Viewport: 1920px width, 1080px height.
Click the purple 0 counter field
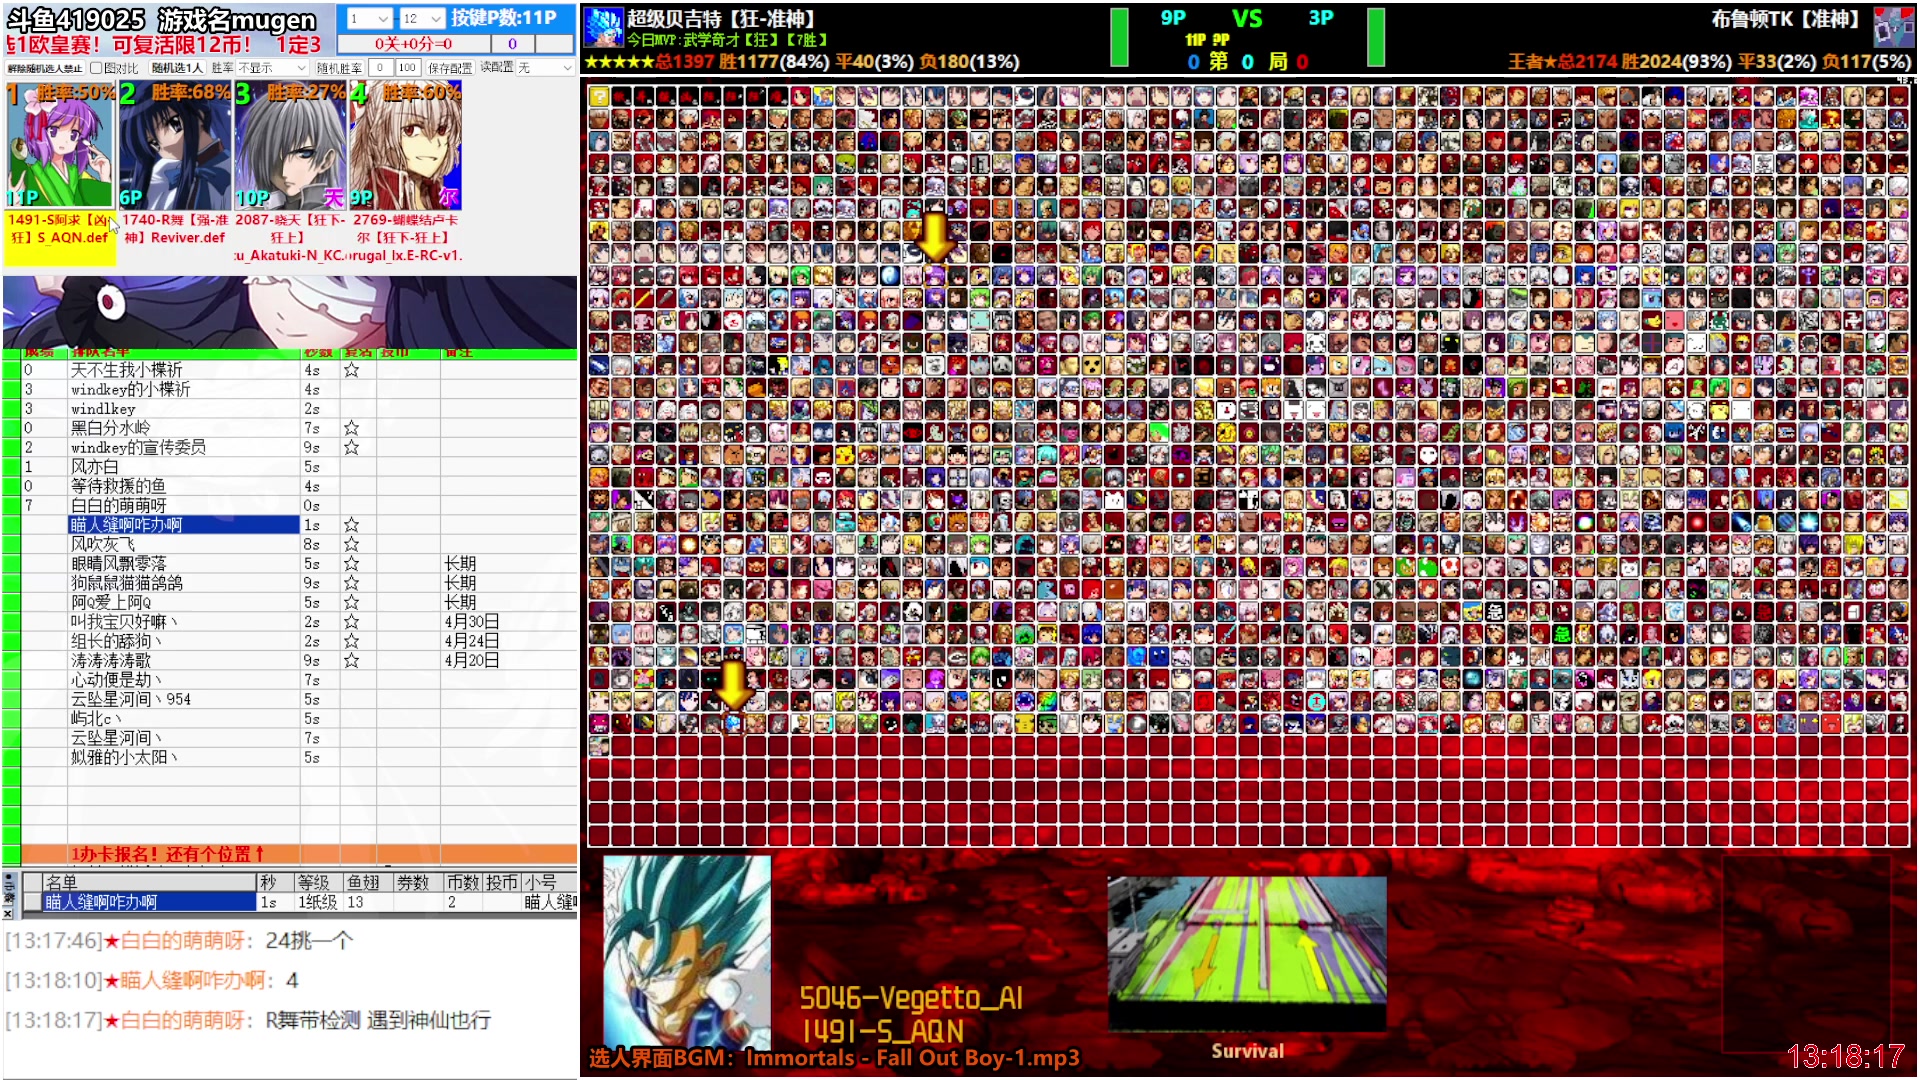click(513, 44)
